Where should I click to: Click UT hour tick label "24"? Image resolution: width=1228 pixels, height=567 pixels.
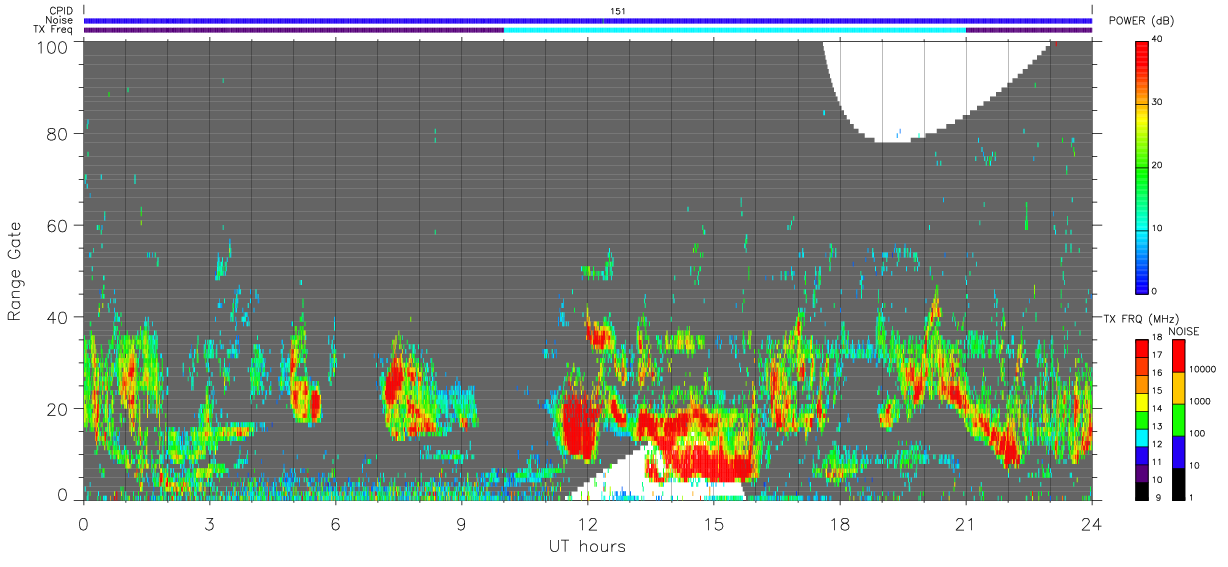tap(1092, 523)
